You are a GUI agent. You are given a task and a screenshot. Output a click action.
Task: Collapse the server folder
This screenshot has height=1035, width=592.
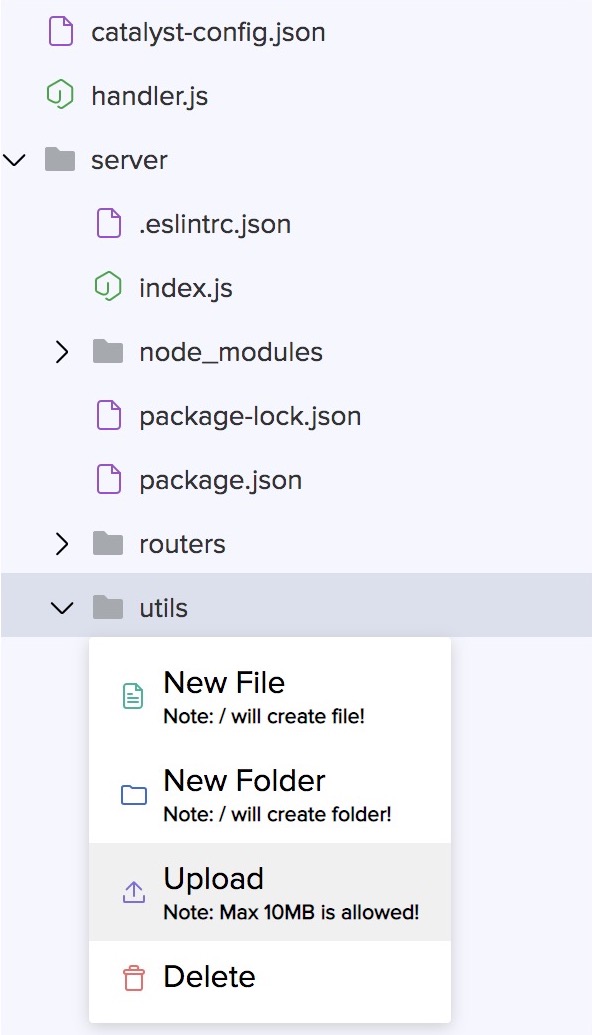[x=14, y=160]
